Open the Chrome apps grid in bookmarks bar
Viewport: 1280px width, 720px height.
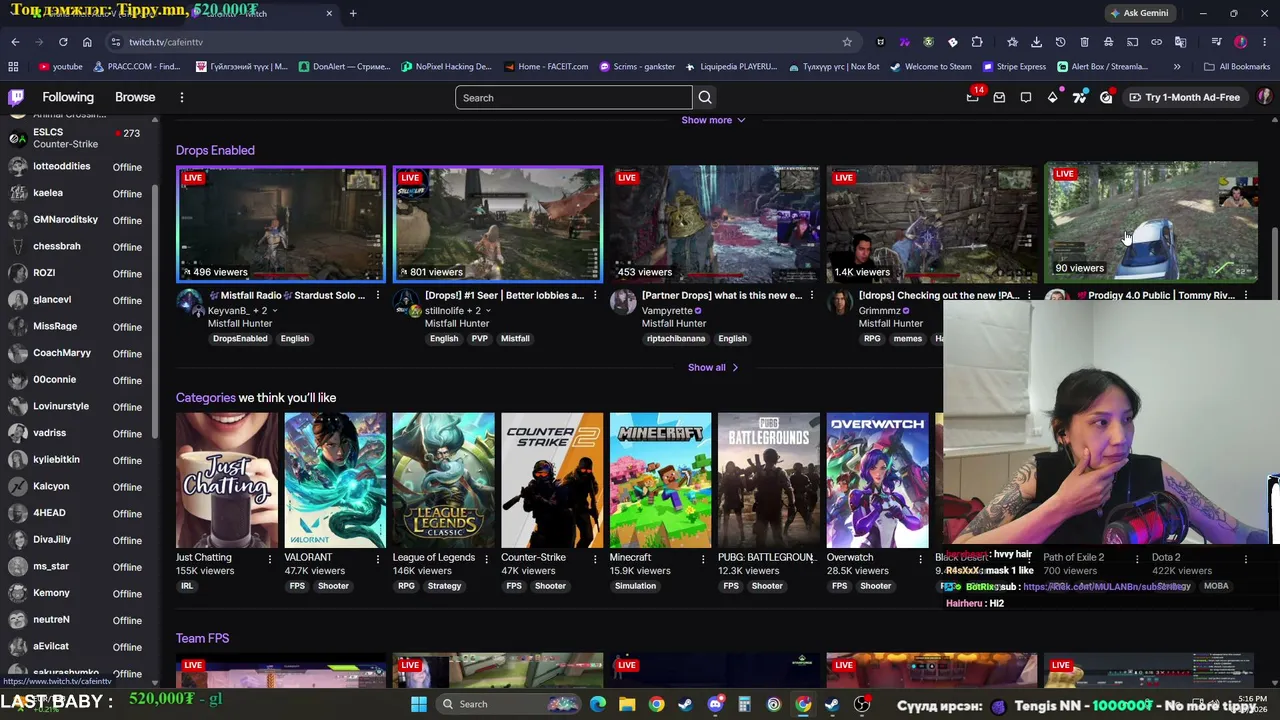click(x=13, y=67)
